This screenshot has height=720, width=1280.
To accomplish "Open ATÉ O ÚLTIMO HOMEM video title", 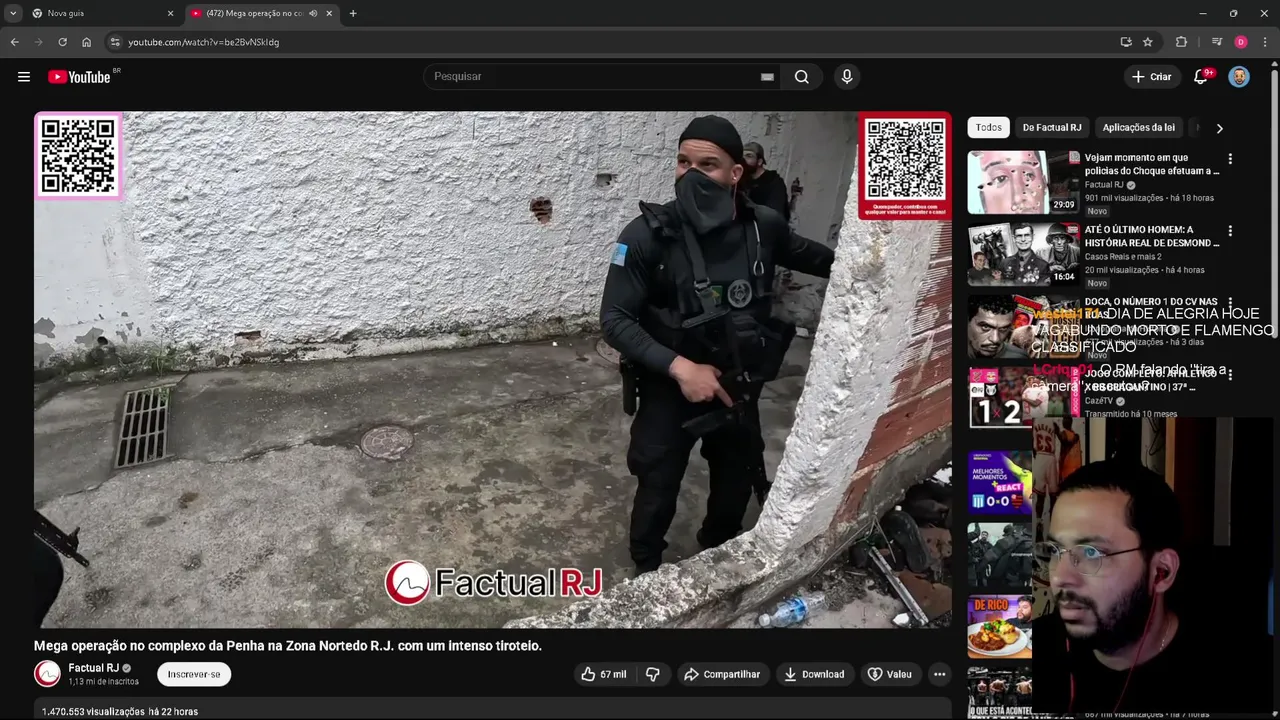I will pyautogui.click(x=1152, y=236).
